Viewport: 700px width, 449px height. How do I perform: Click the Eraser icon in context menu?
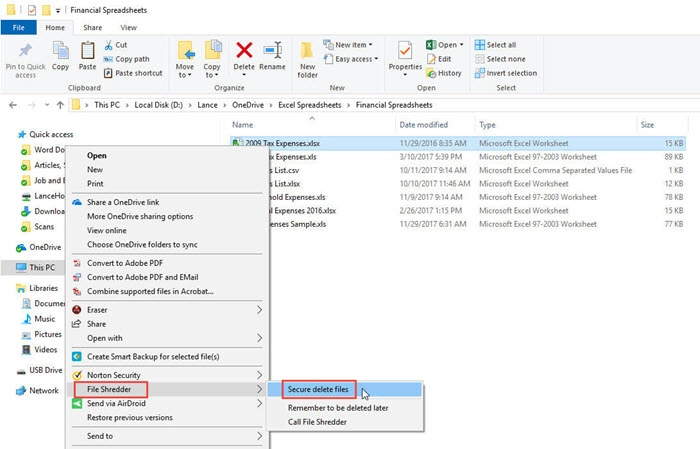pos(77,310)
